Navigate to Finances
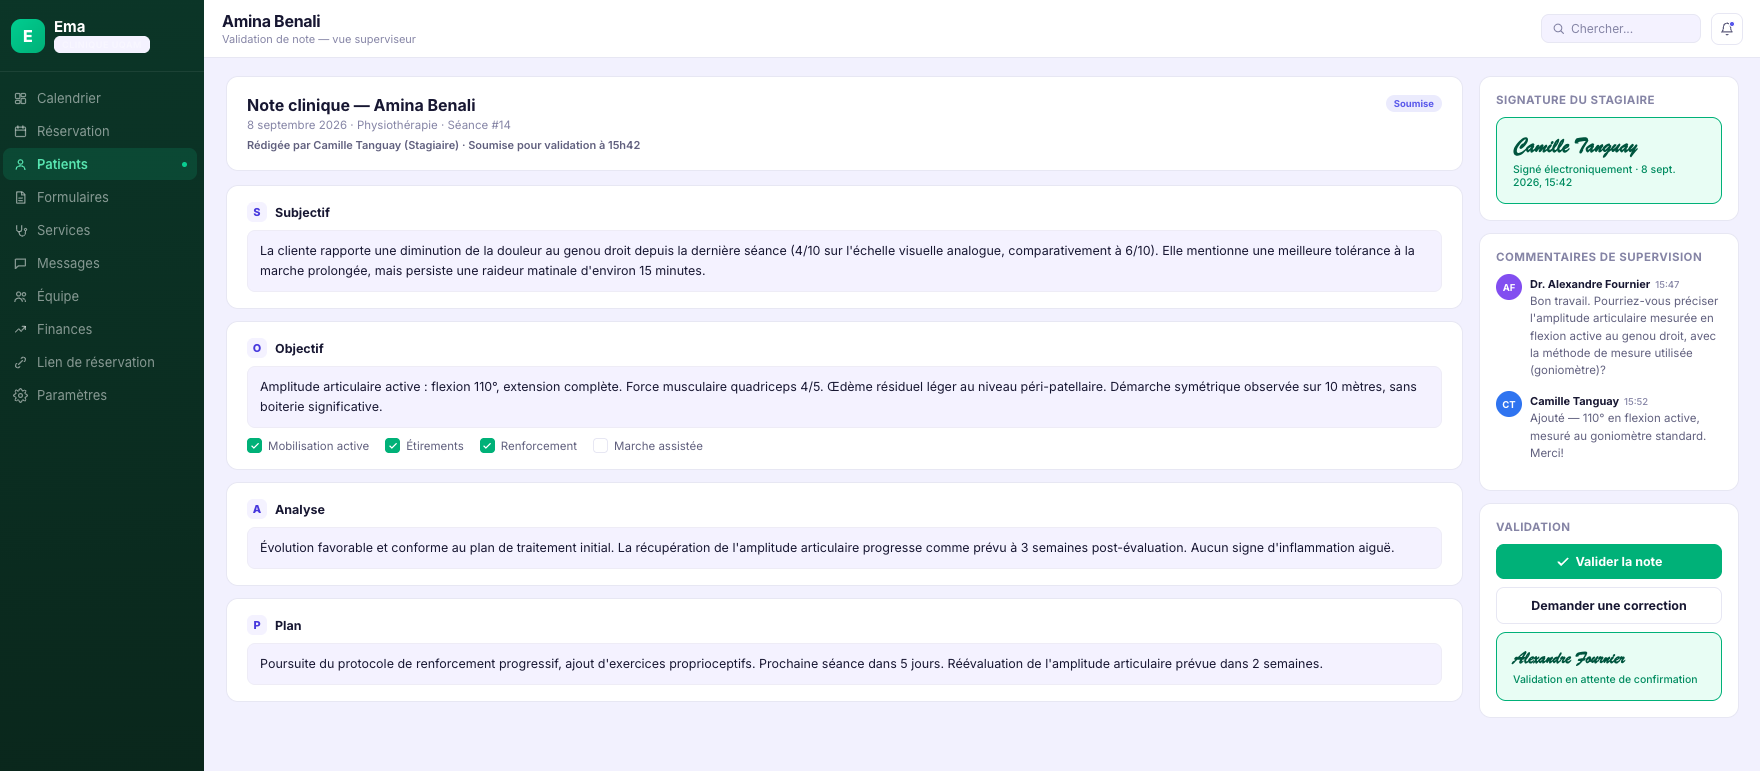Viewport: 1760px width, 771px height. (100, 329)
